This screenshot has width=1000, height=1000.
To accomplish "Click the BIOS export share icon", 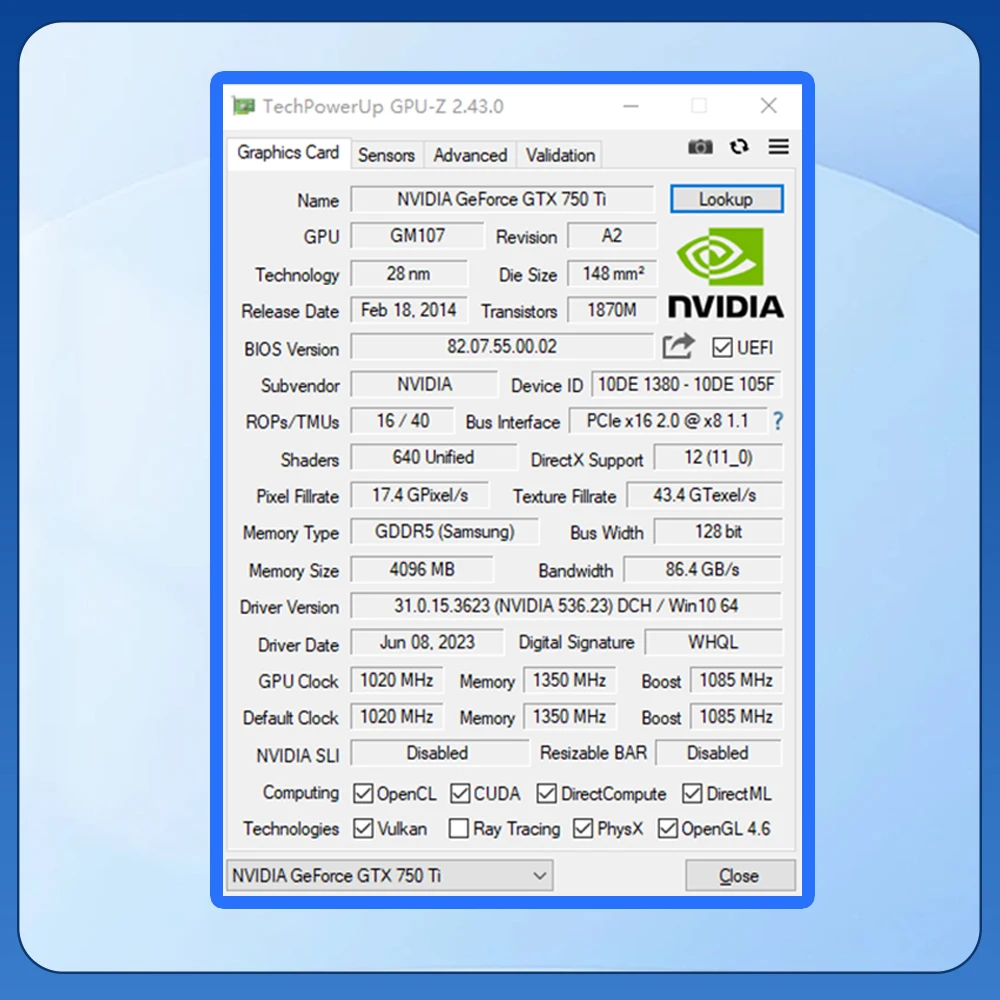I will coord(678,346).
